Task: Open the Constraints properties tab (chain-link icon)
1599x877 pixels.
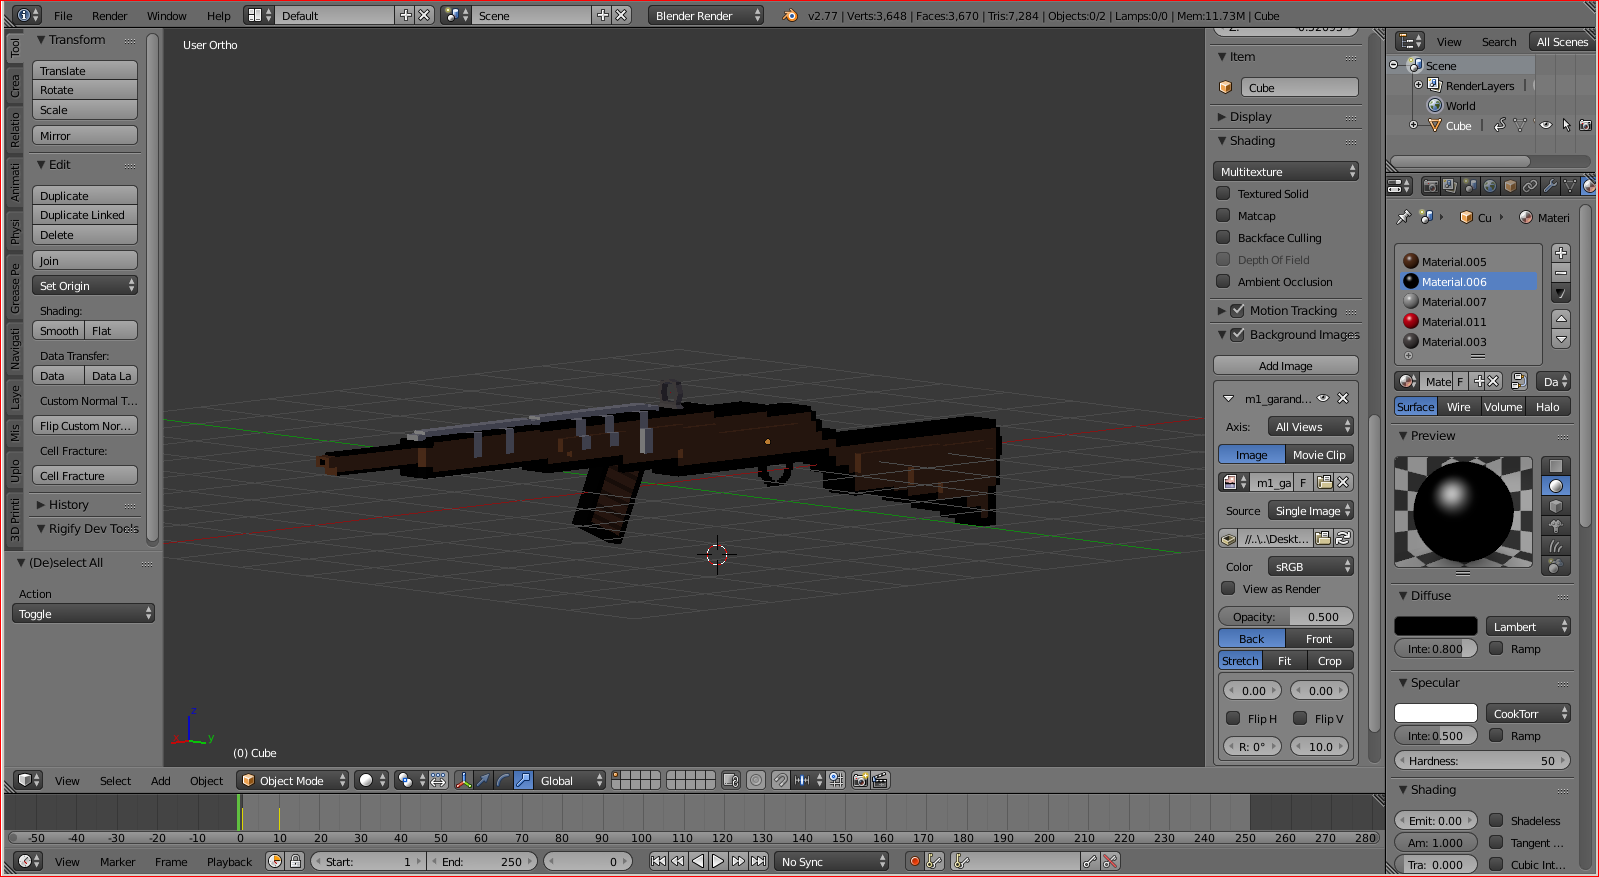Action: [x=1530, y=186]
